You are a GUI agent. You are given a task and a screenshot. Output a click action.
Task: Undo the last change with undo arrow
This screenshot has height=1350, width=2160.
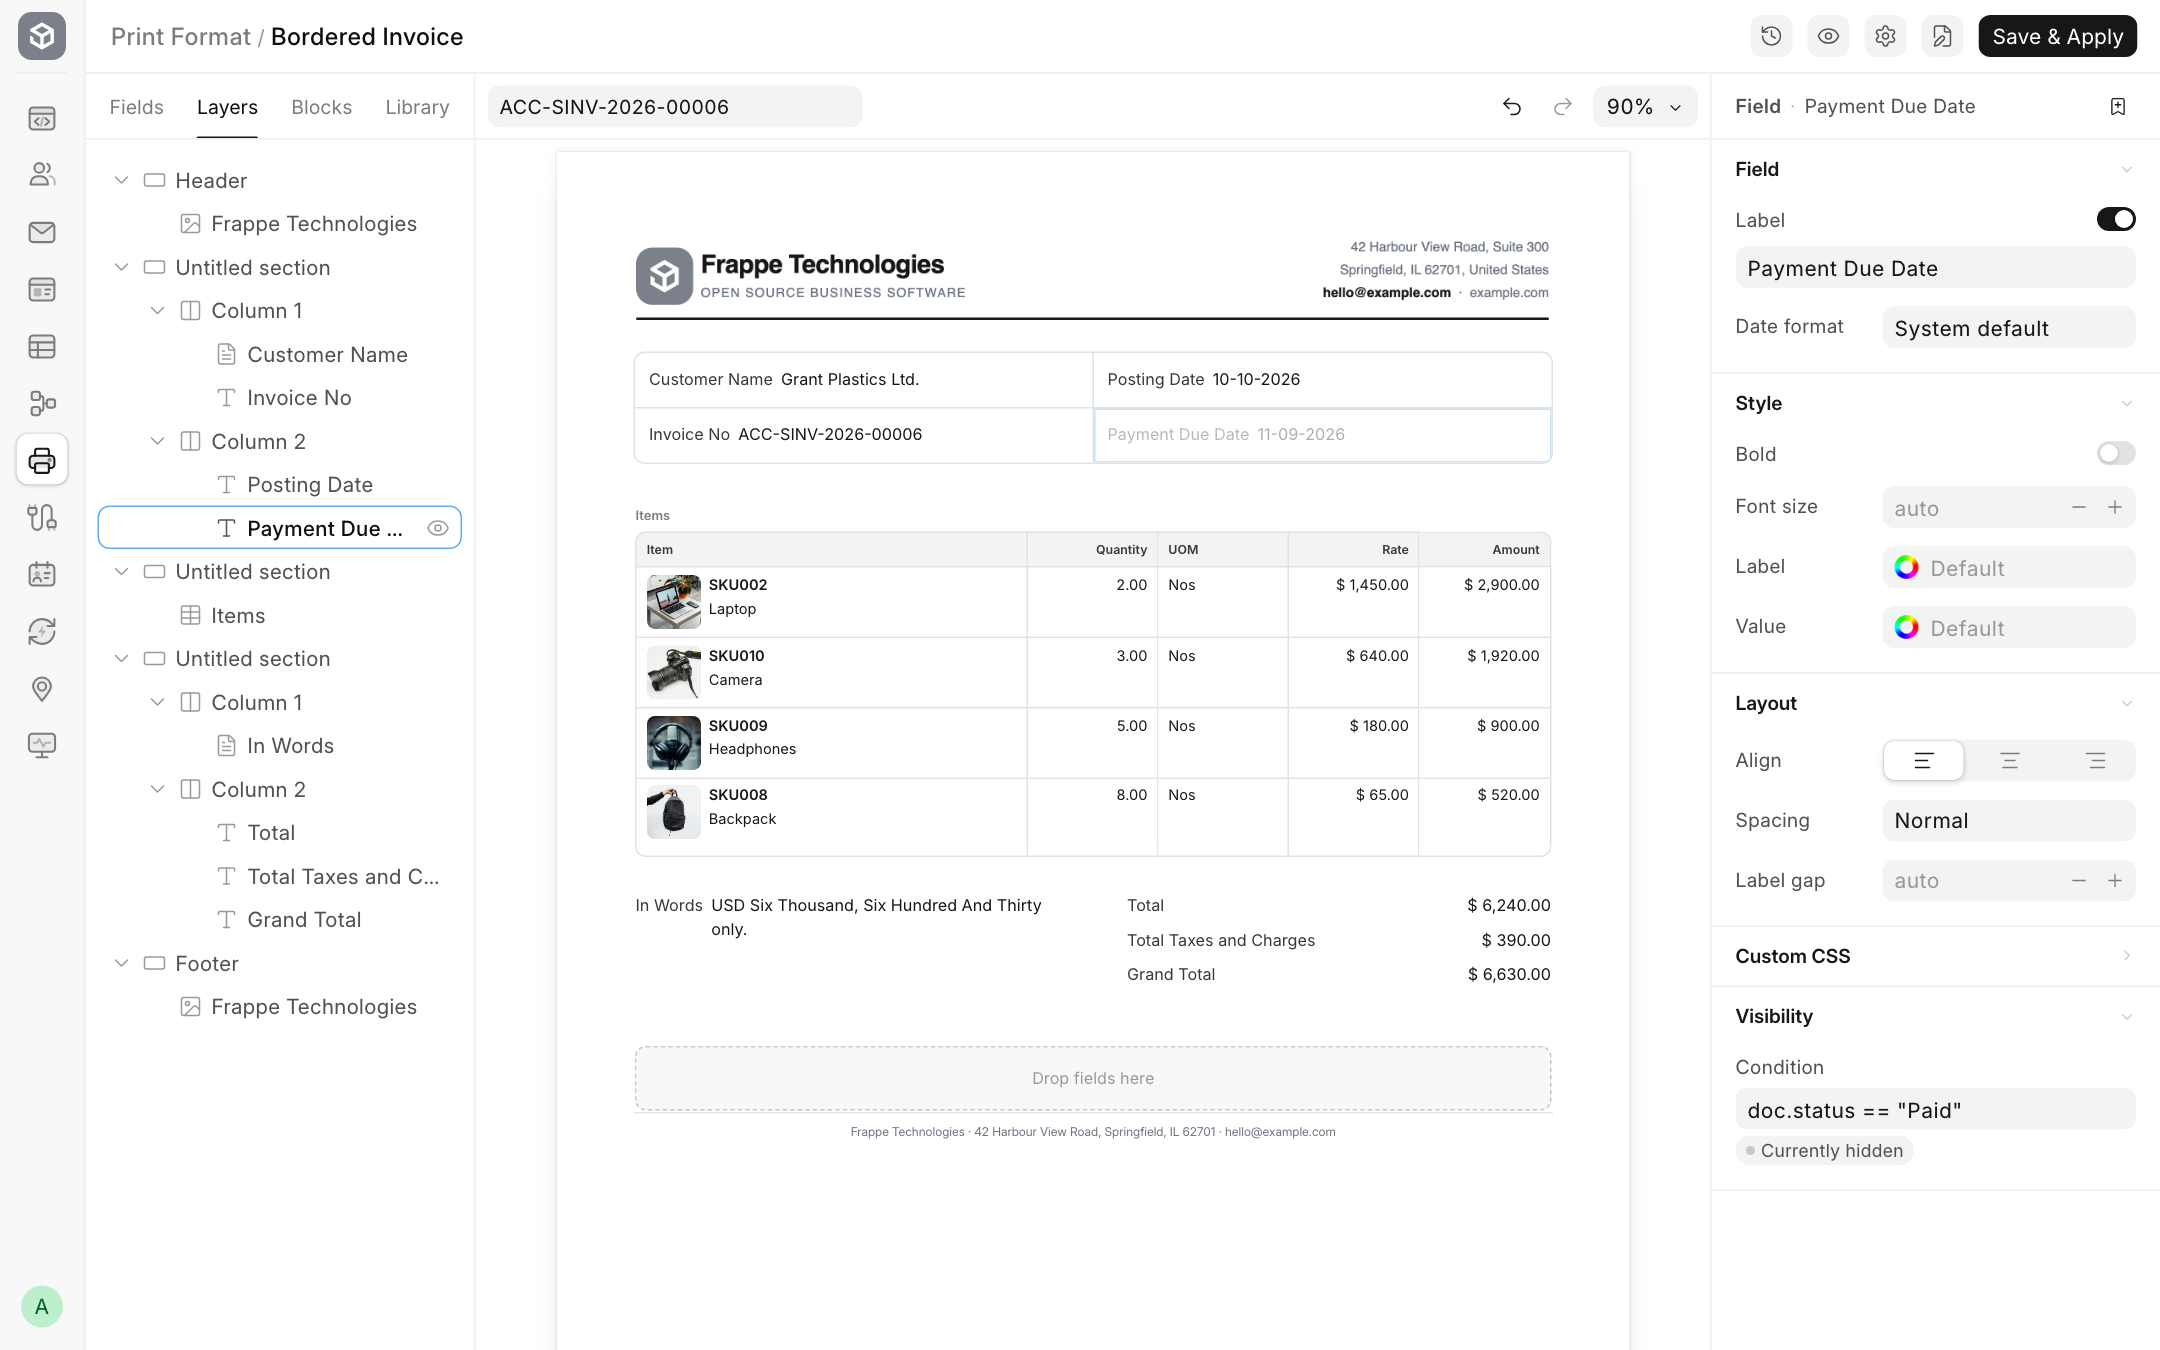pos(1512,106)
